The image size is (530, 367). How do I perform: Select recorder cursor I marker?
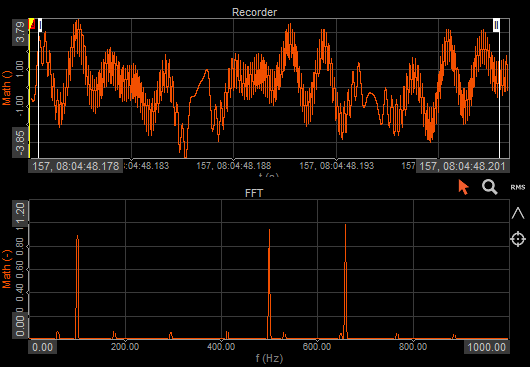click(x=40, y=25)
